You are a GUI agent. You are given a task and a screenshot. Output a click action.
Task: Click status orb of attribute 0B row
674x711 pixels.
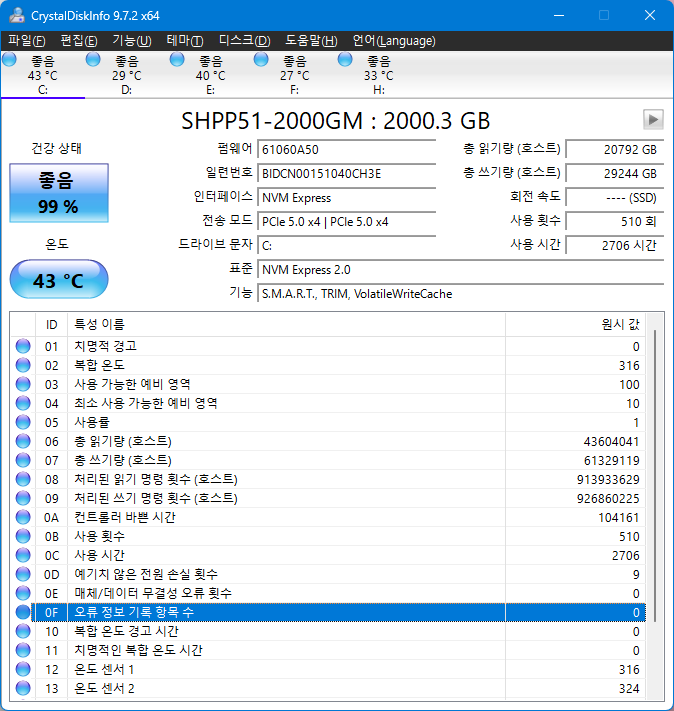click(x=23, y=536)
